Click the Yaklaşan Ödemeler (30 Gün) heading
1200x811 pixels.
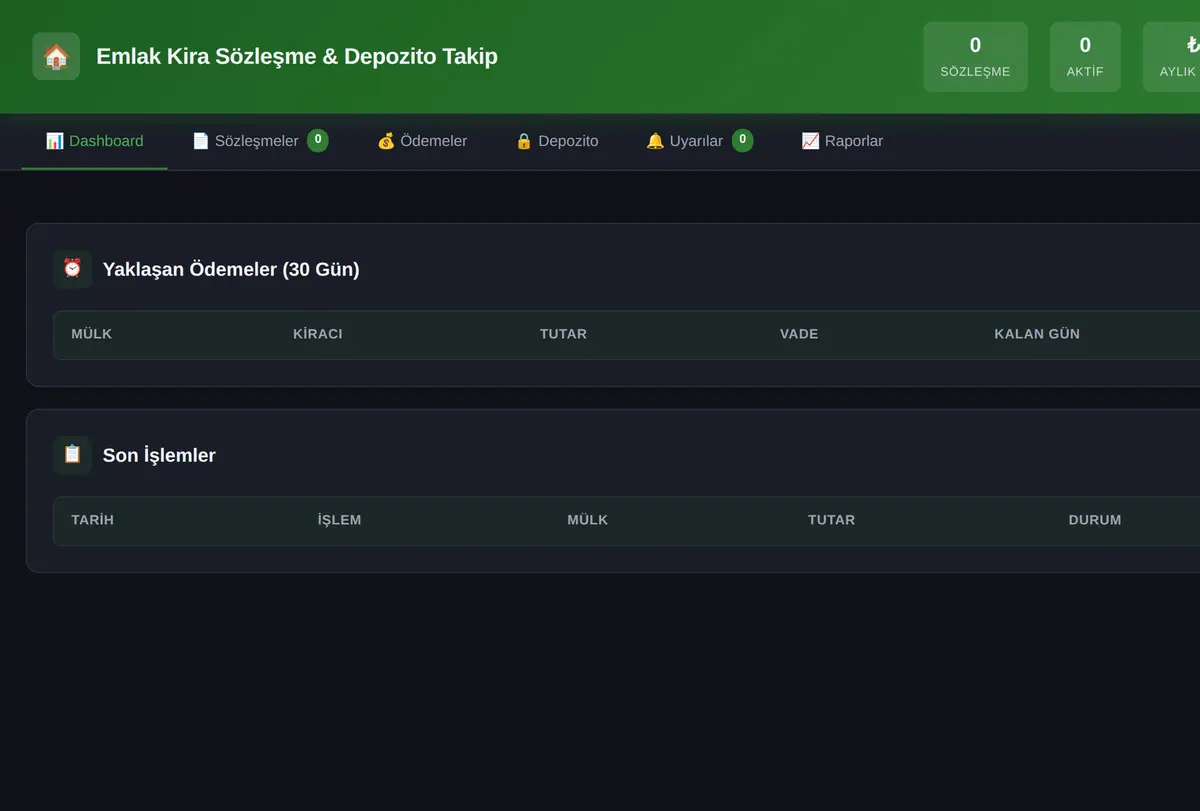pyautogui.click(x=231, y=269)
